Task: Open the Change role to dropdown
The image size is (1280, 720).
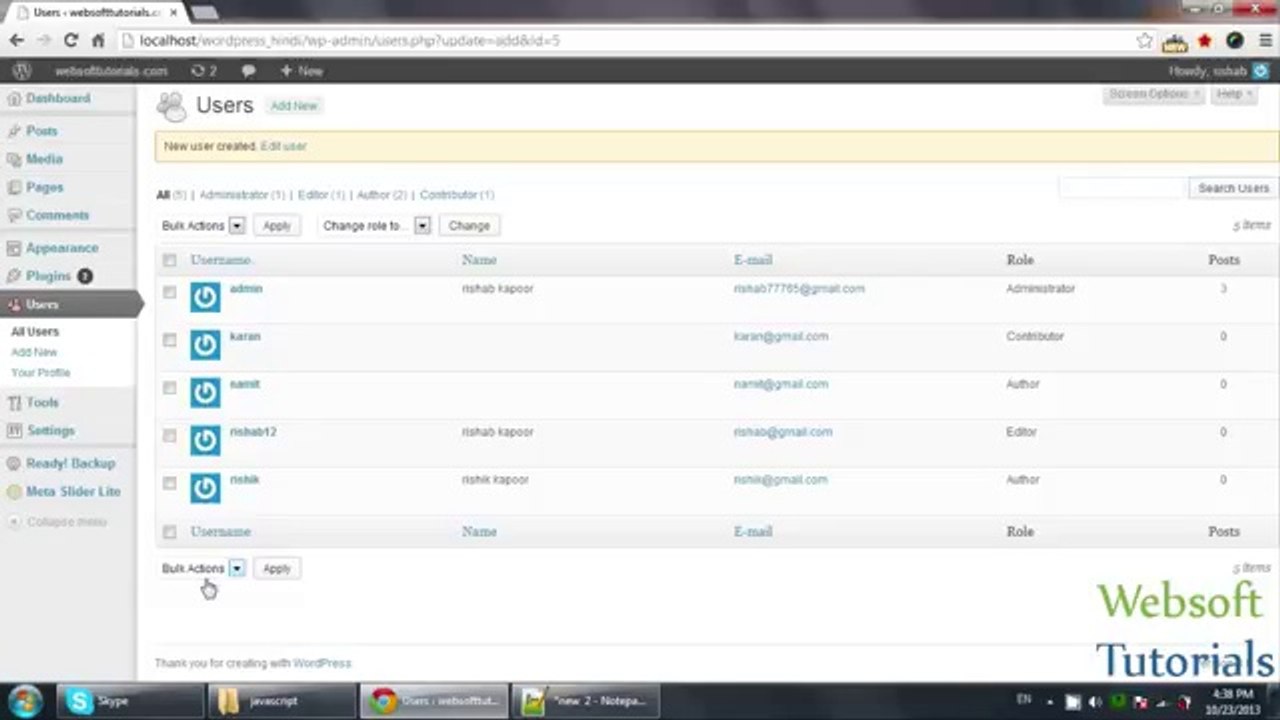Action: pos(376,226)
